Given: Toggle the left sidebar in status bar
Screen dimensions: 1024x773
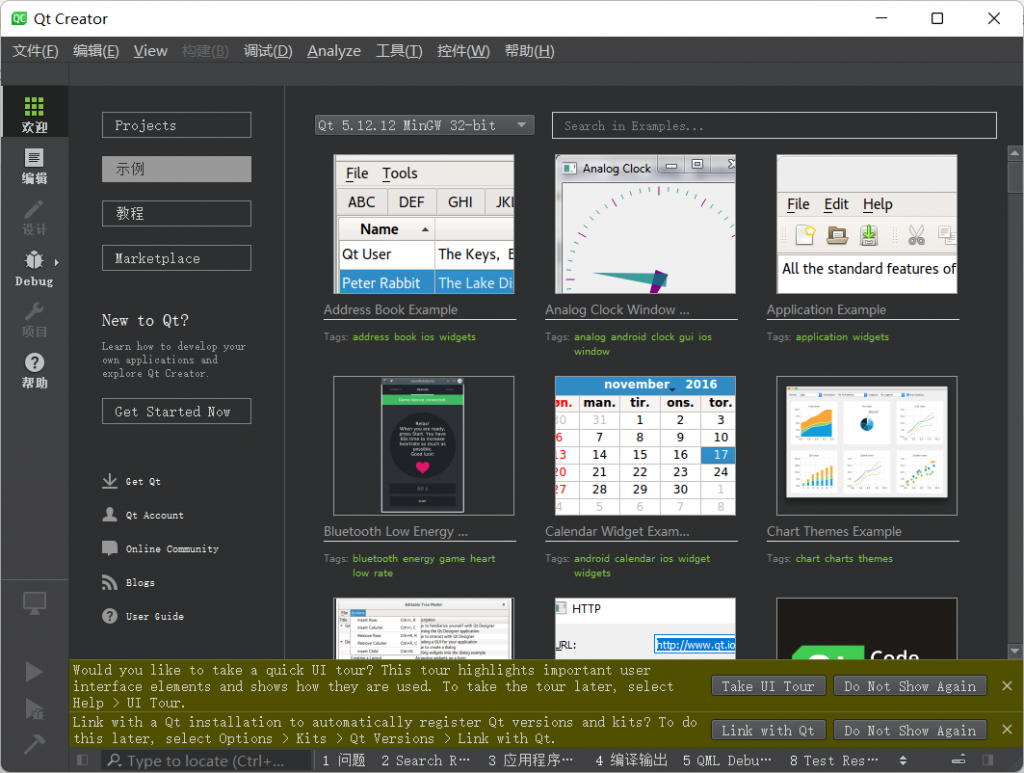Looking at the screenshot, I should [83, 760].
